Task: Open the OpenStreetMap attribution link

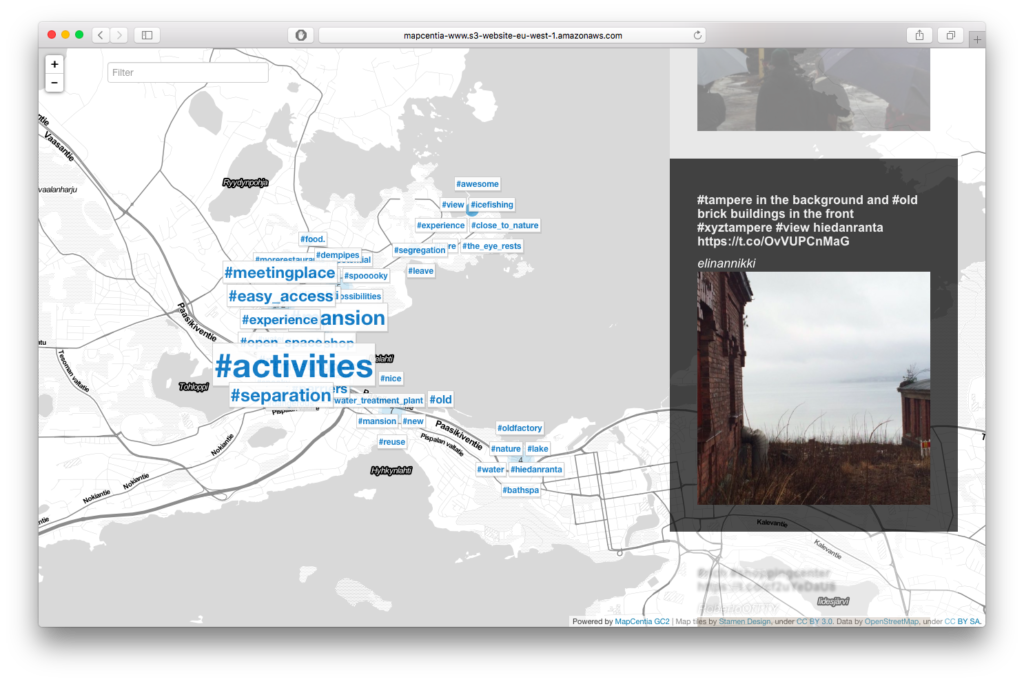Action: pyautogui.click(x=891, y=621)
